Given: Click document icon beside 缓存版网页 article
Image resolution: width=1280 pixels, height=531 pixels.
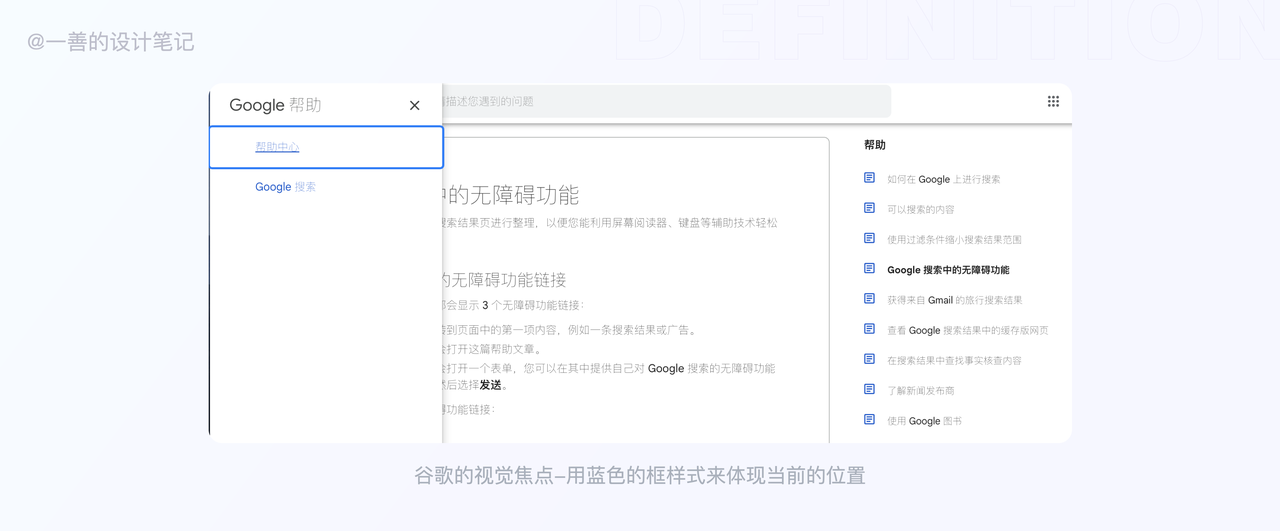Looking at the screenshot, I should pos(869,329).
